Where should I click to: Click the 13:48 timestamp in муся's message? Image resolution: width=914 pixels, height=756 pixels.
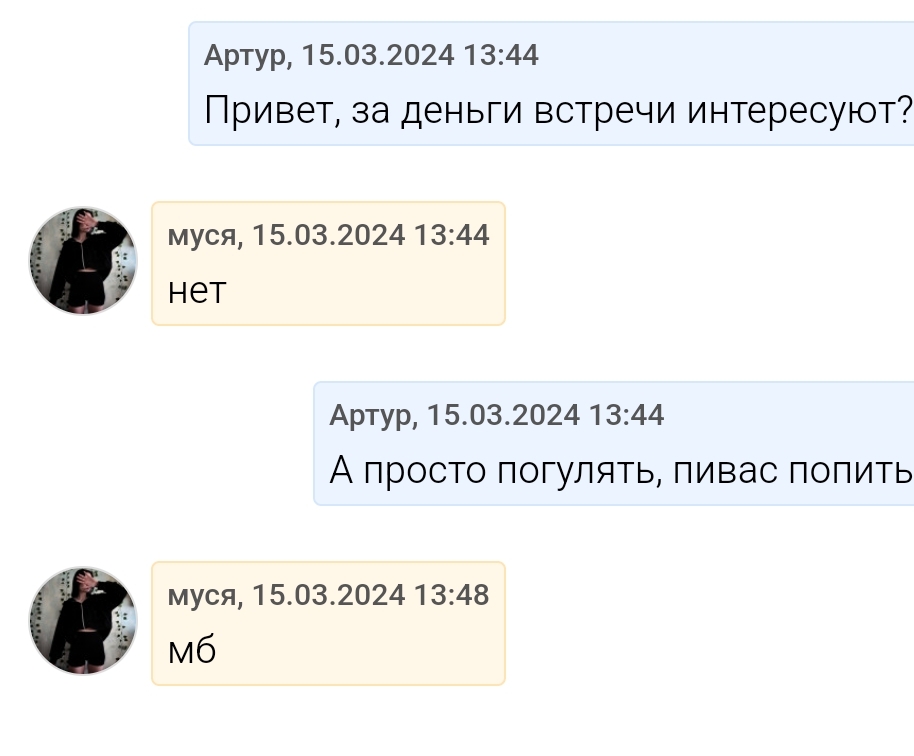[x=451, y=595]
